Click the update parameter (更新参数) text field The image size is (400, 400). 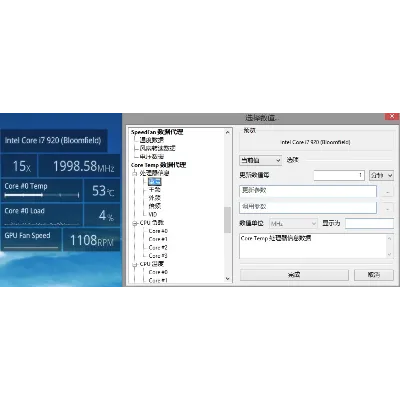(x=308, y=191)
